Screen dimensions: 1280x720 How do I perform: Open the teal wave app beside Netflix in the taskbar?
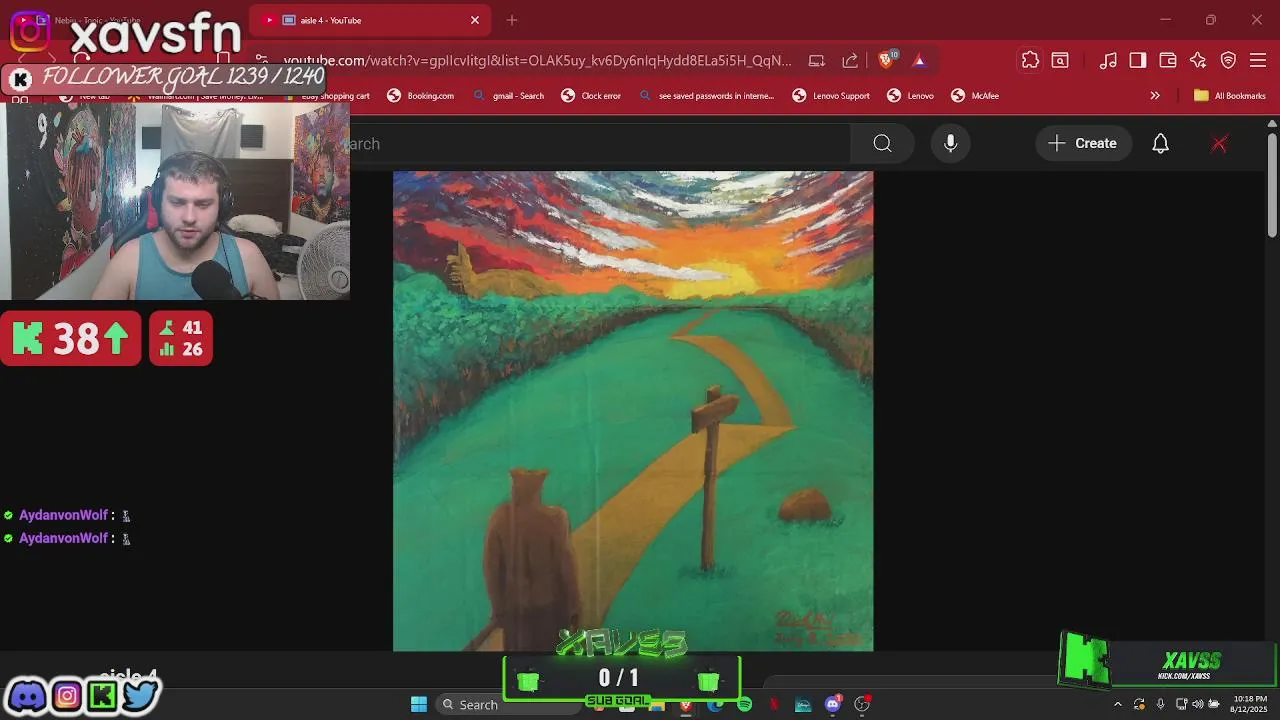802,704
